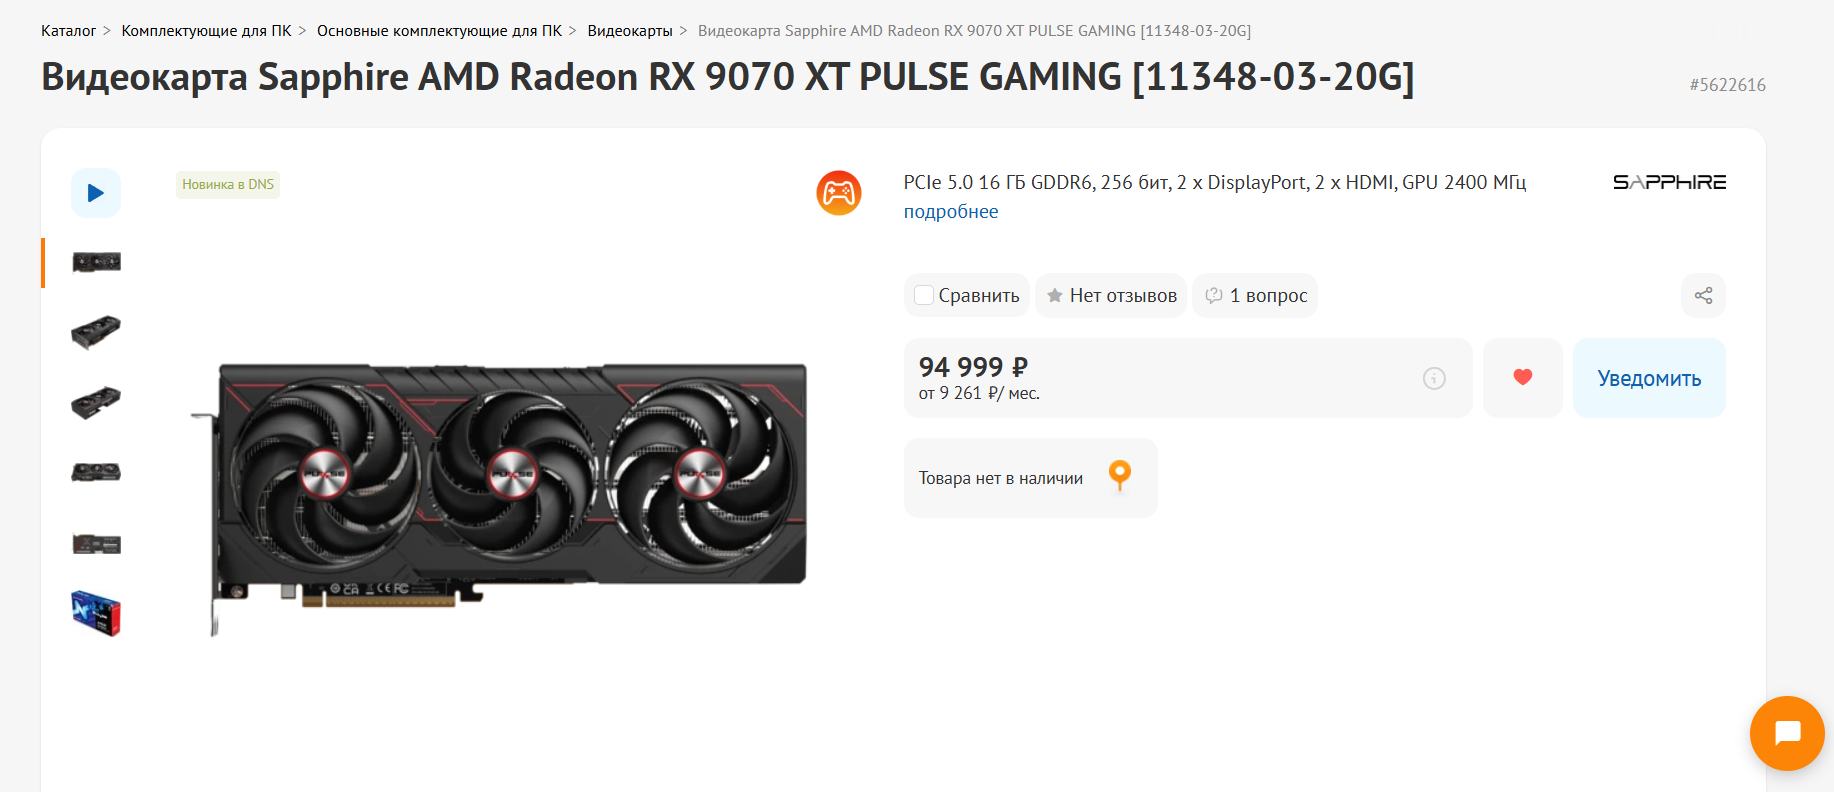Image resolution: width=1834 pixels, height=792 pixels.
Task: Open Нет отзывов reviews button
Action: pos(1111,295)
